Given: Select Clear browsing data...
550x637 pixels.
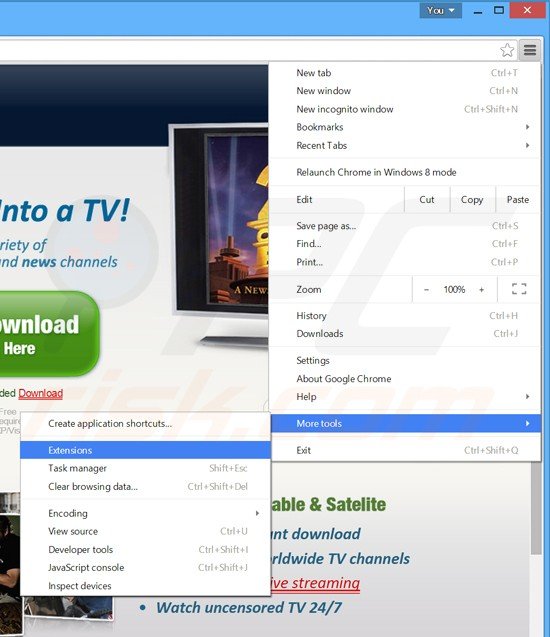Looking at the screenshot, I should tap(145, 486).
